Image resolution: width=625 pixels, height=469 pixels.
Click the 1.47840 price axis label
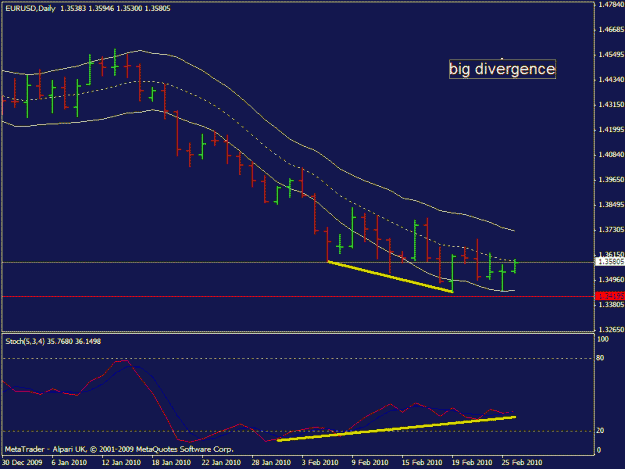(x=611, y=4)
